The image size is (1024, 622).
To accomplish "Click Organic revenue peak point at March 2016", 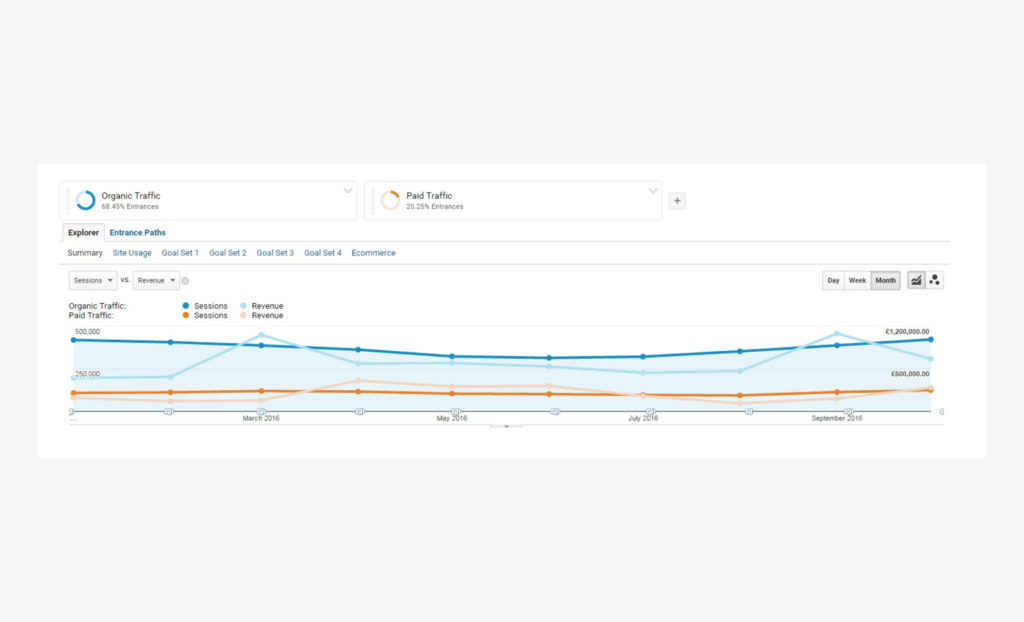I will (261, 335).
